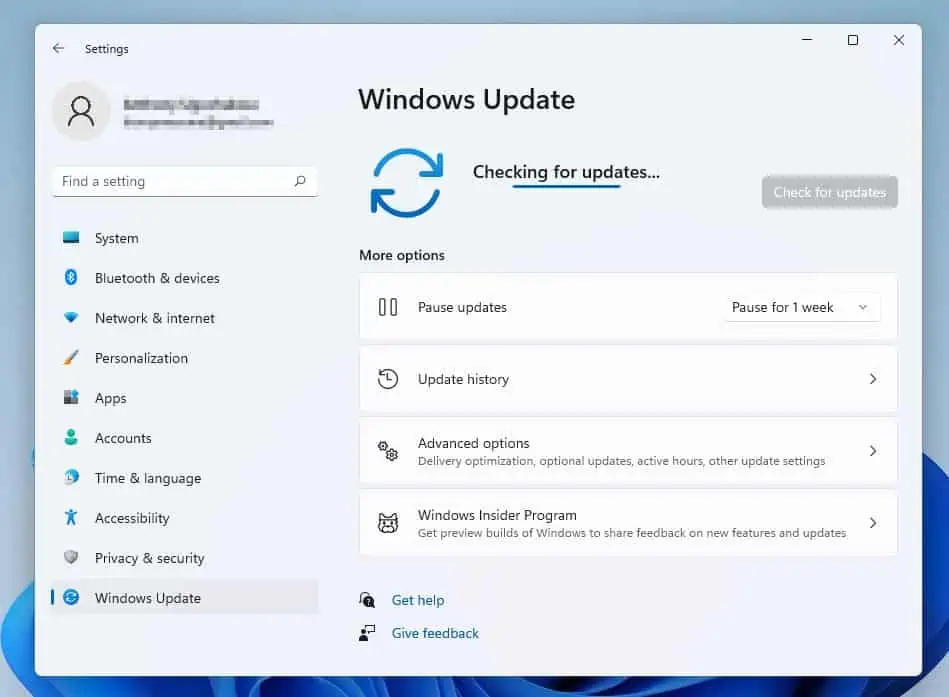Click the user profile avatar icon
This screenshot has height=697, width=949.
pyautogui.click(x=81, y=112)
